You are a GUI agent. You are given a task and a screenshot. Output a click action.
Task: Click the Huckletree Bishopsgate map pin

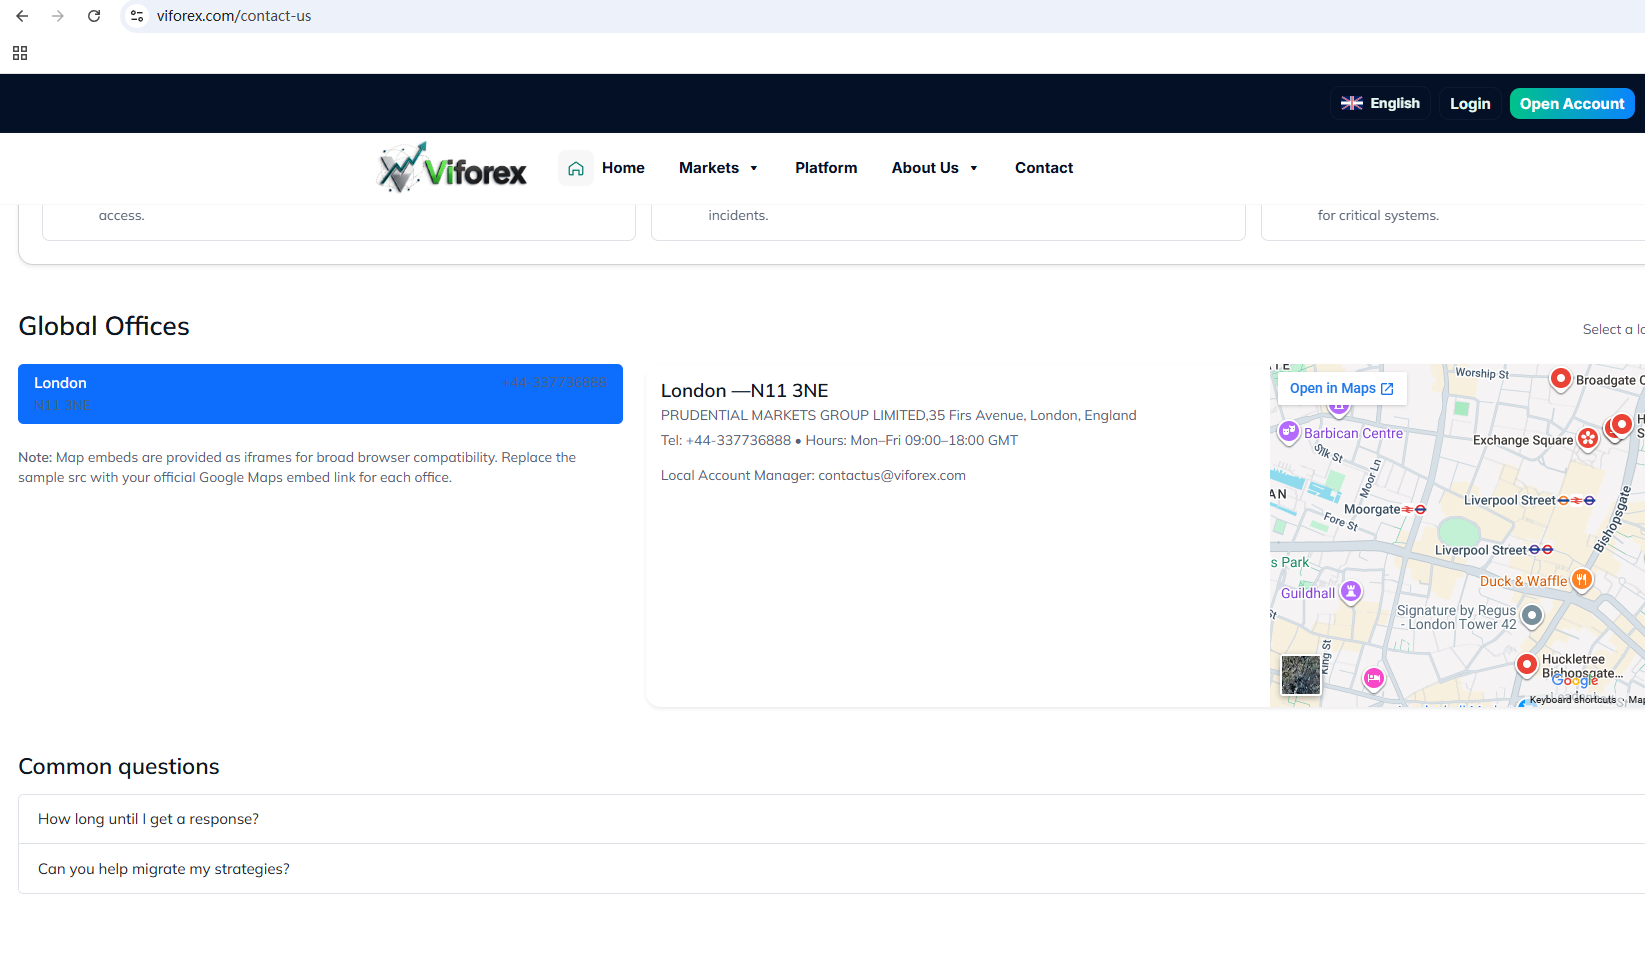coord(1526,664)
